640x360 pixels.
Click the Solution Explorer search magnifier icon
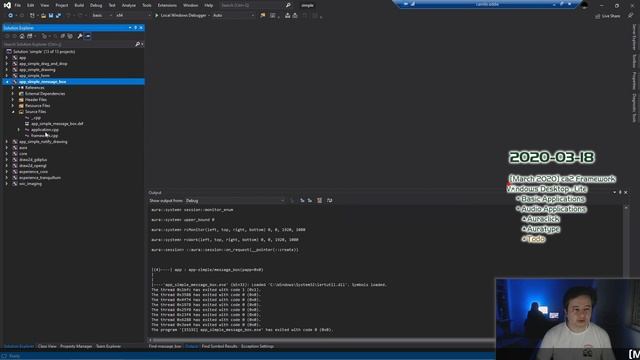137,44
